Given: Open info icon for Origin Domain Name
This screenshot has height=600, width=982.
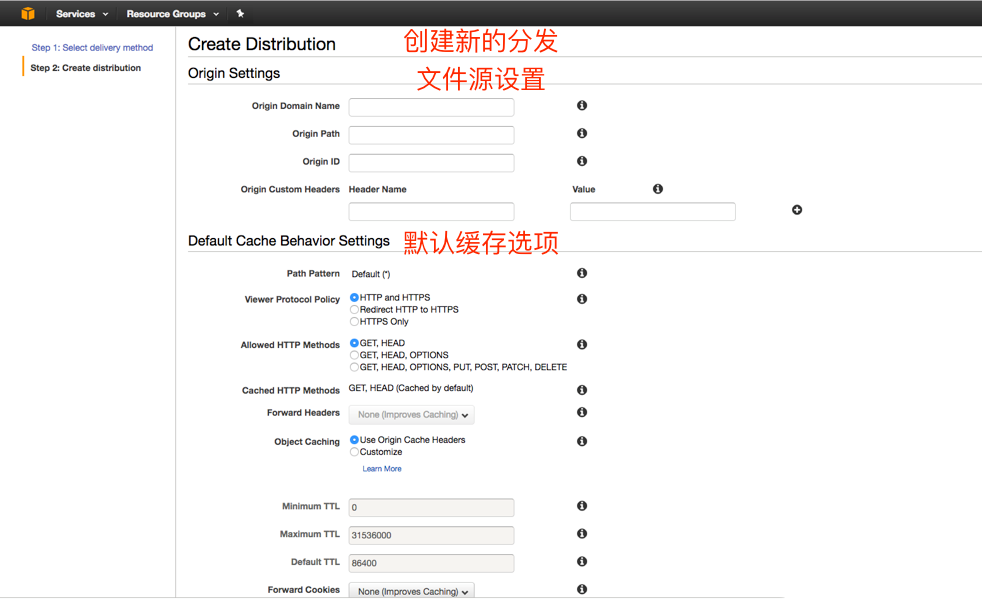Looking at the screenshot, I should [x=582, y=105].
